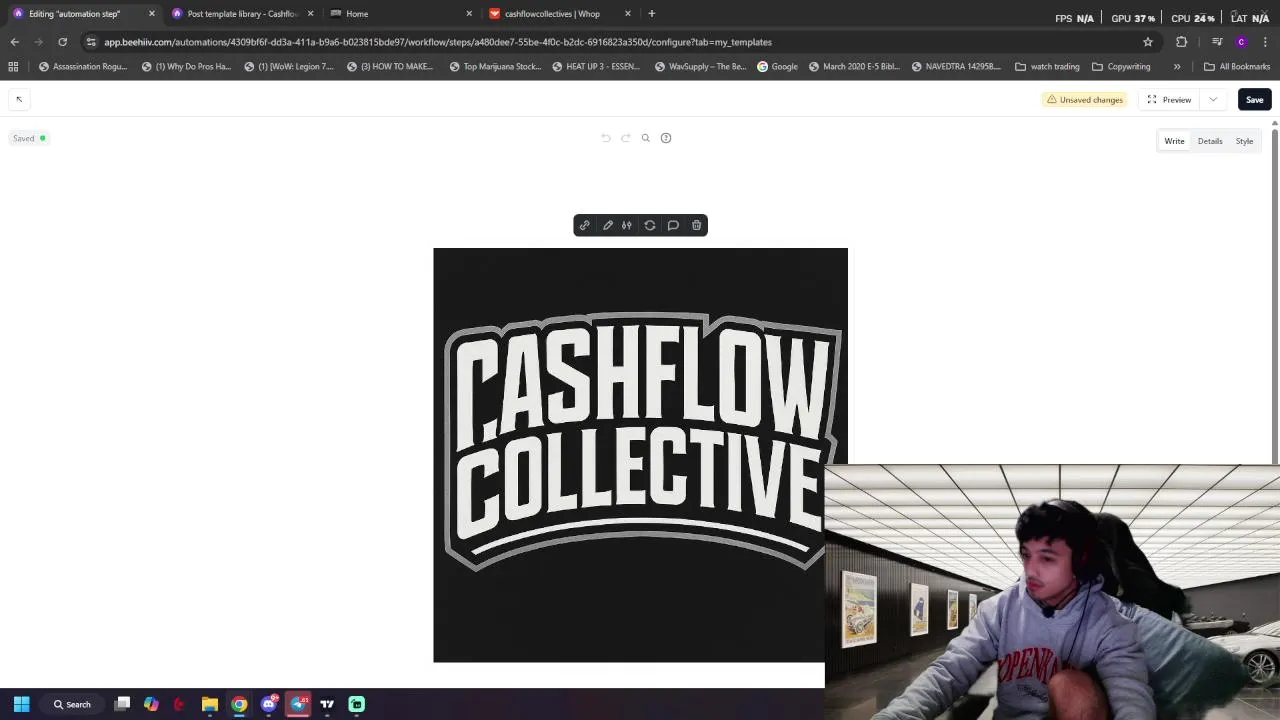Add a comment with speech bubble icon
Image resolution: width=1280 pixels, height=720 pixels.
673,225
